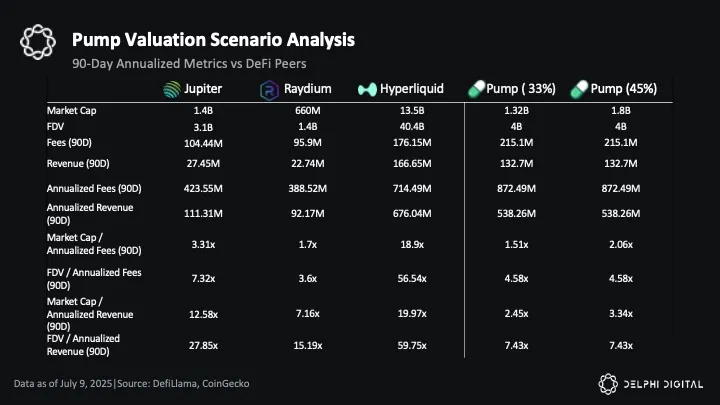Screen dimensions: 720x405
Task: Click the Annualized Fees (90D) row label
Action: click(94, 187)
